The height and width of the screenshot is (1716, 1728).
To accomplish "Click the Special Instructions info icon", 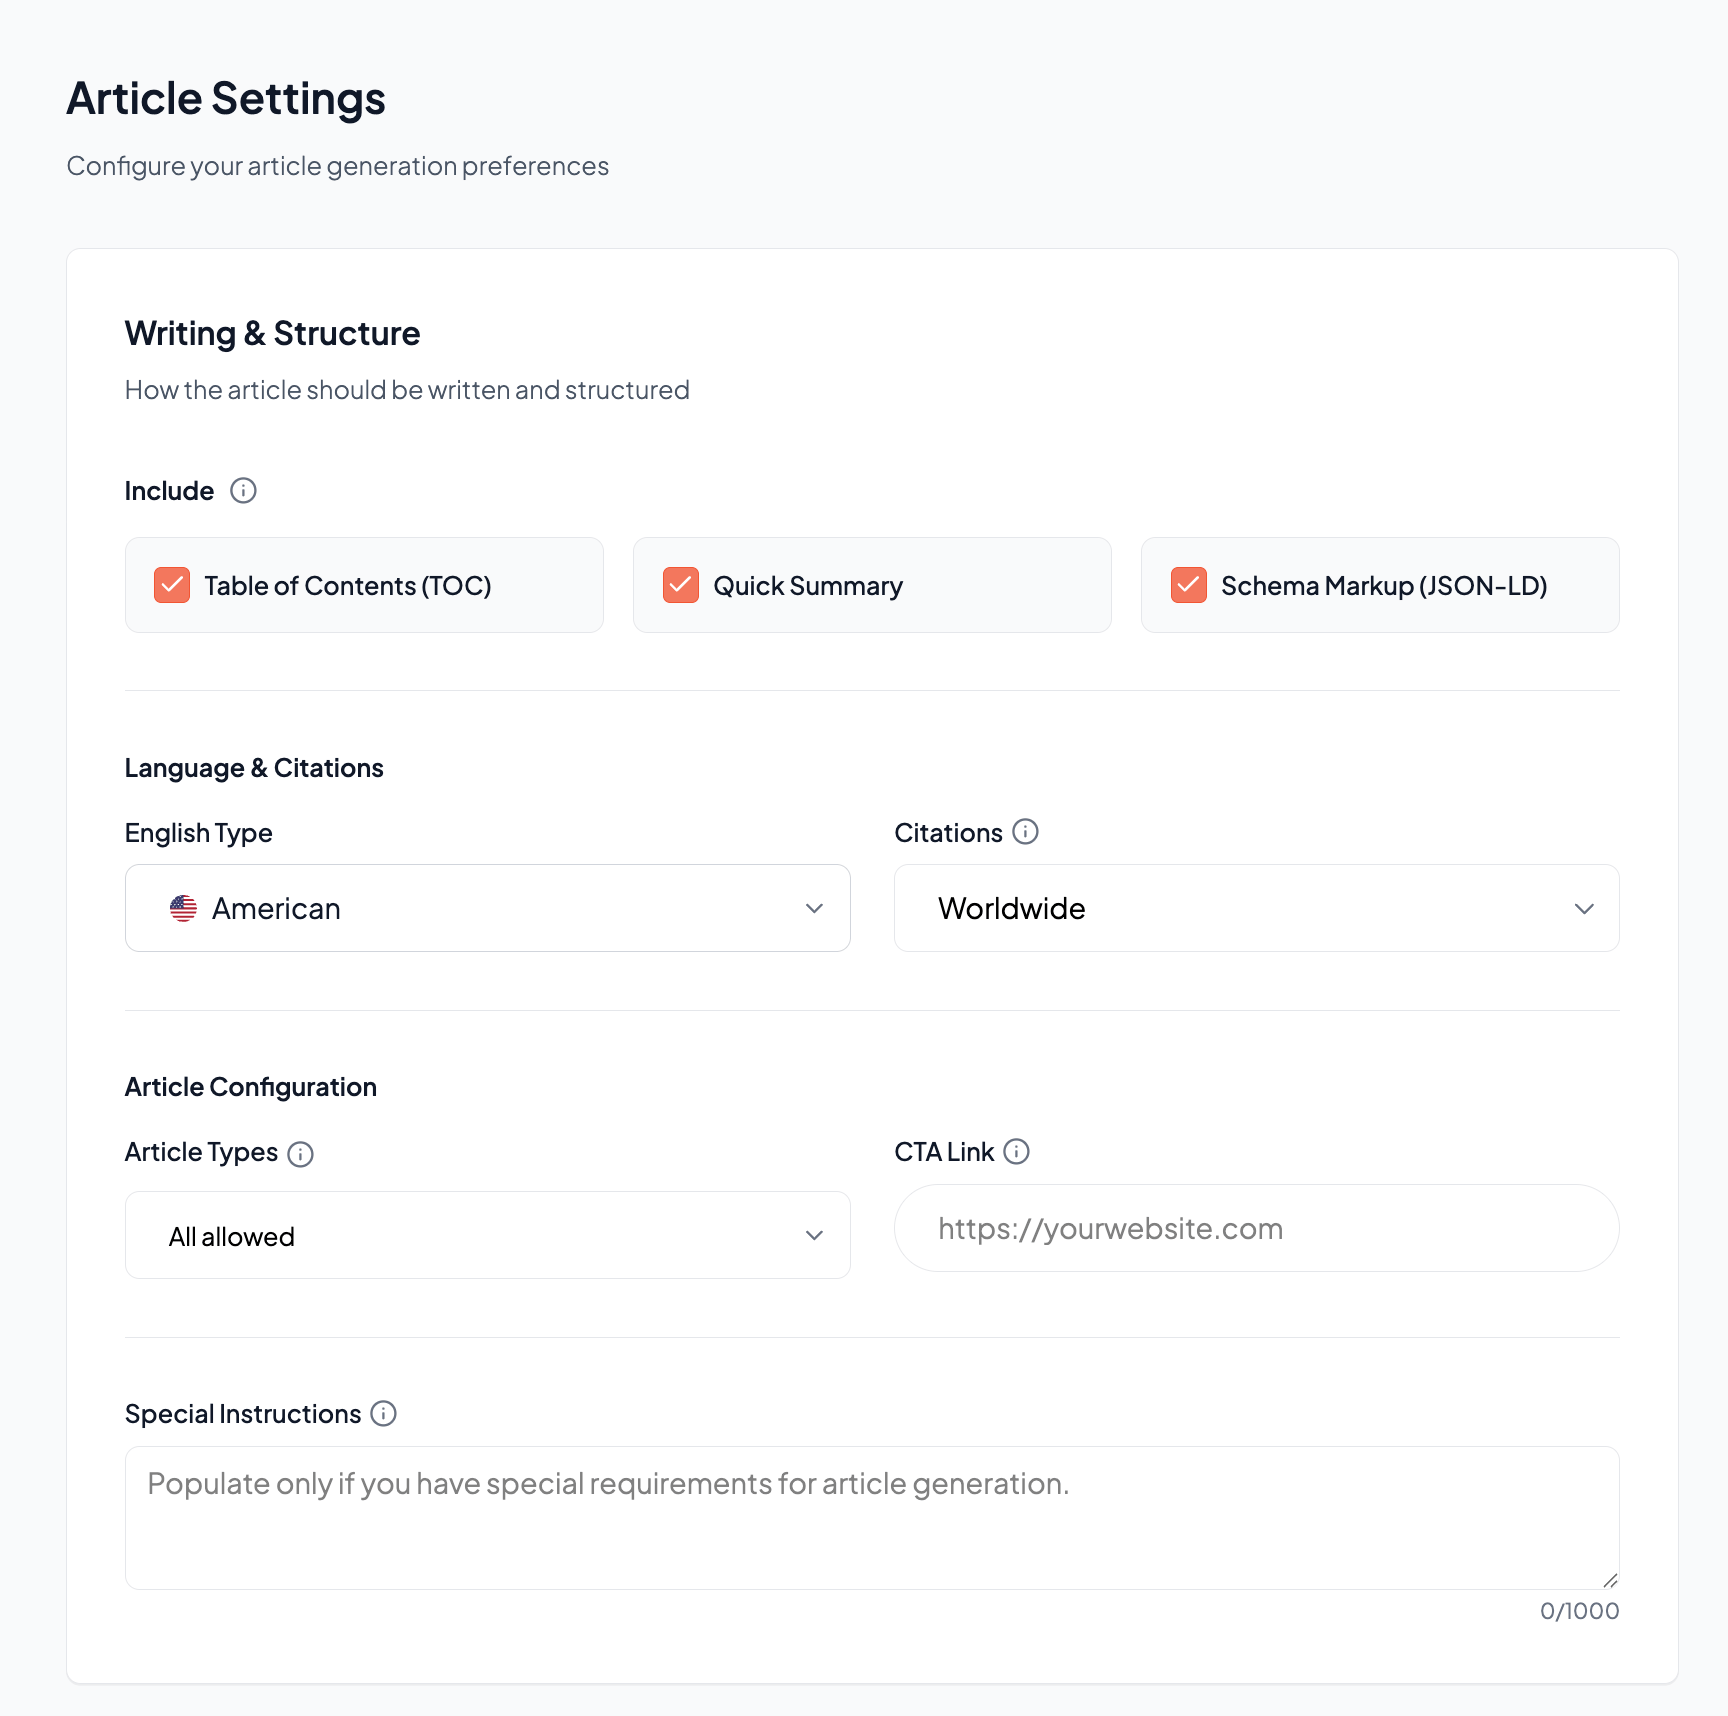I will 383,1414.
